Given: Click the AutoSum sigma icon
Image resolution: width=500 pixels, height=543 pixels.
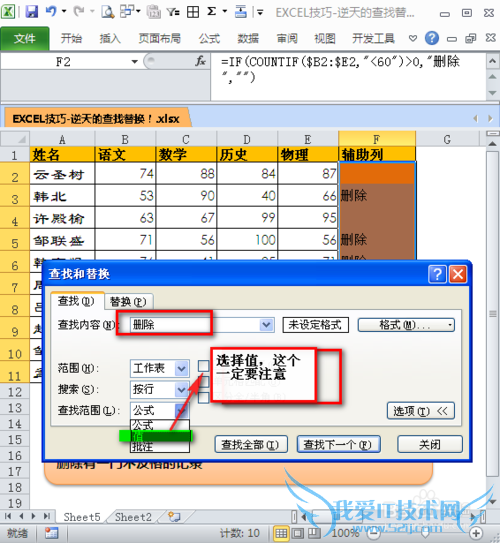Looking at the screenshot, I should coord(211,12).
